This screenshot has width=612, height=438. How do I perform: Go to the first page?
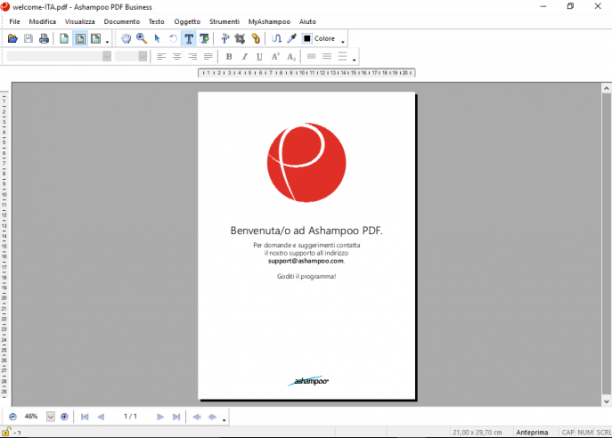85,417
